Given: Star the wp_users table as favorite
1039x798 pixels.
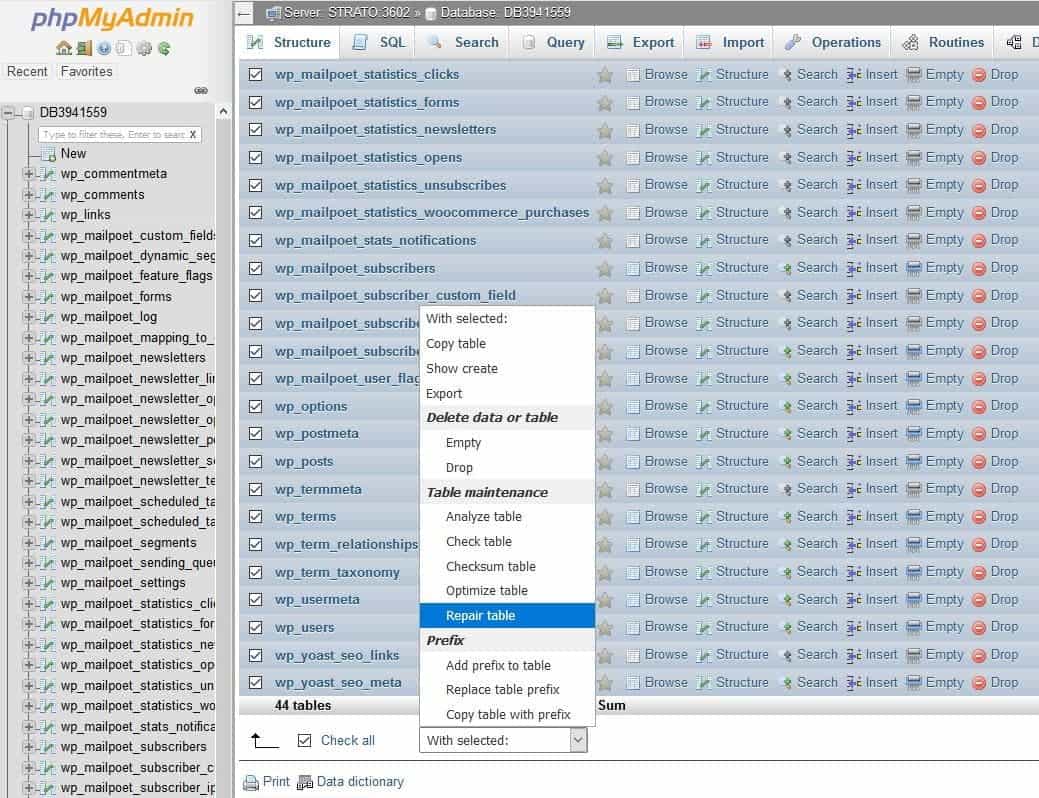Looking at the screenshot, I should (604, 627).
